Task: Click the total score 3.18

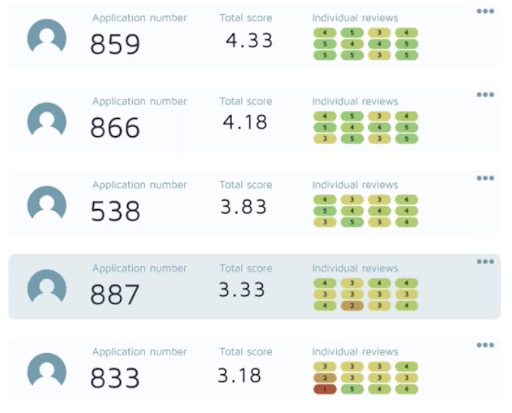Action: point(239,375)
